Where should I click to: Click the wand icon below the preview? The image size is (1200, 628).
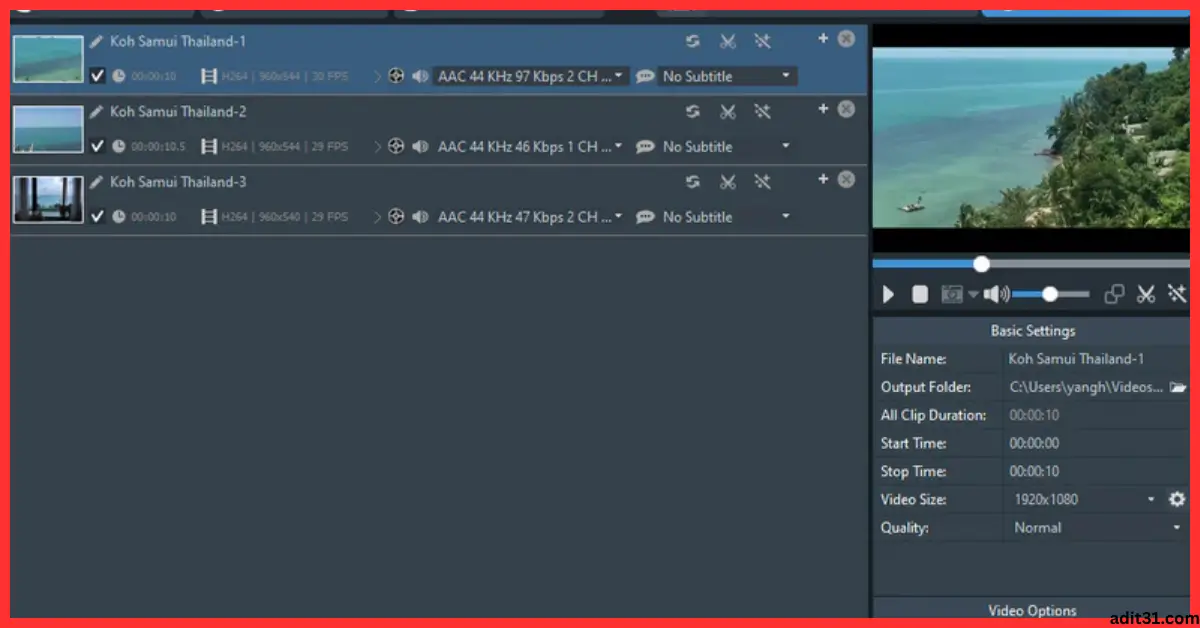1177,294
